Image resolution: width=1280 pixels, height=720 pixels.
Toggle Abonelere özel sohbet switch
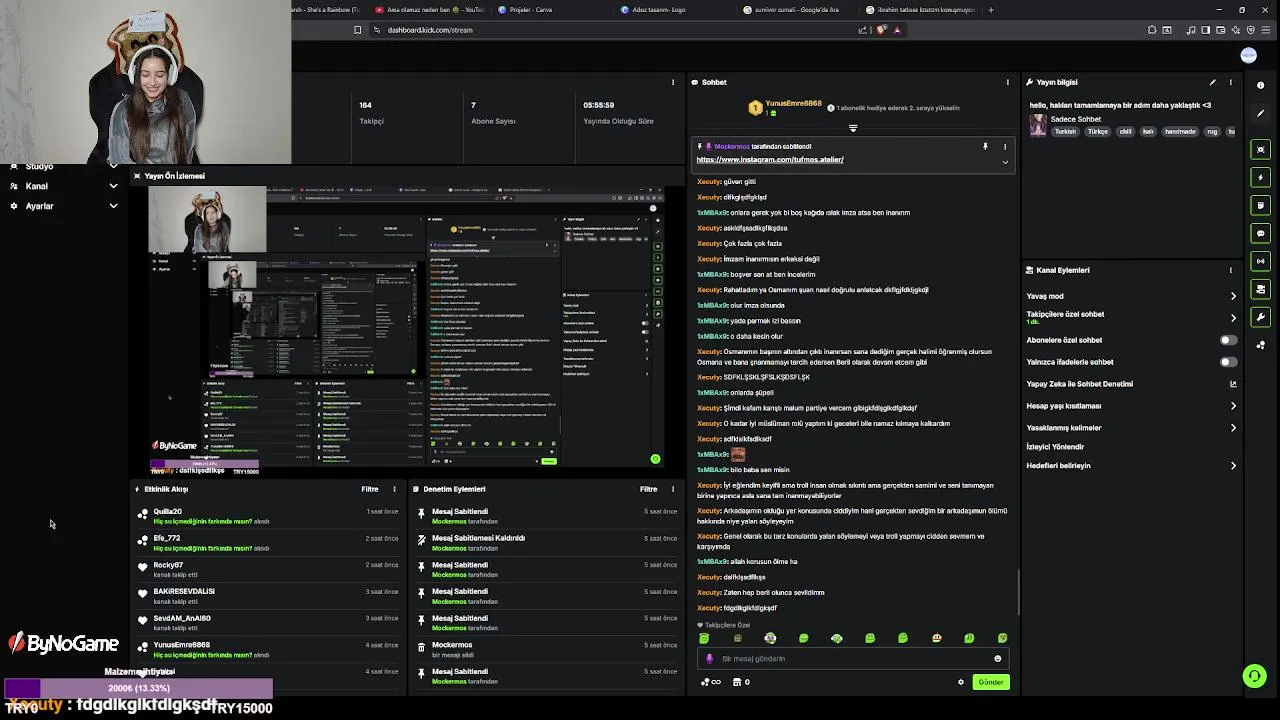click(1227, 340)
